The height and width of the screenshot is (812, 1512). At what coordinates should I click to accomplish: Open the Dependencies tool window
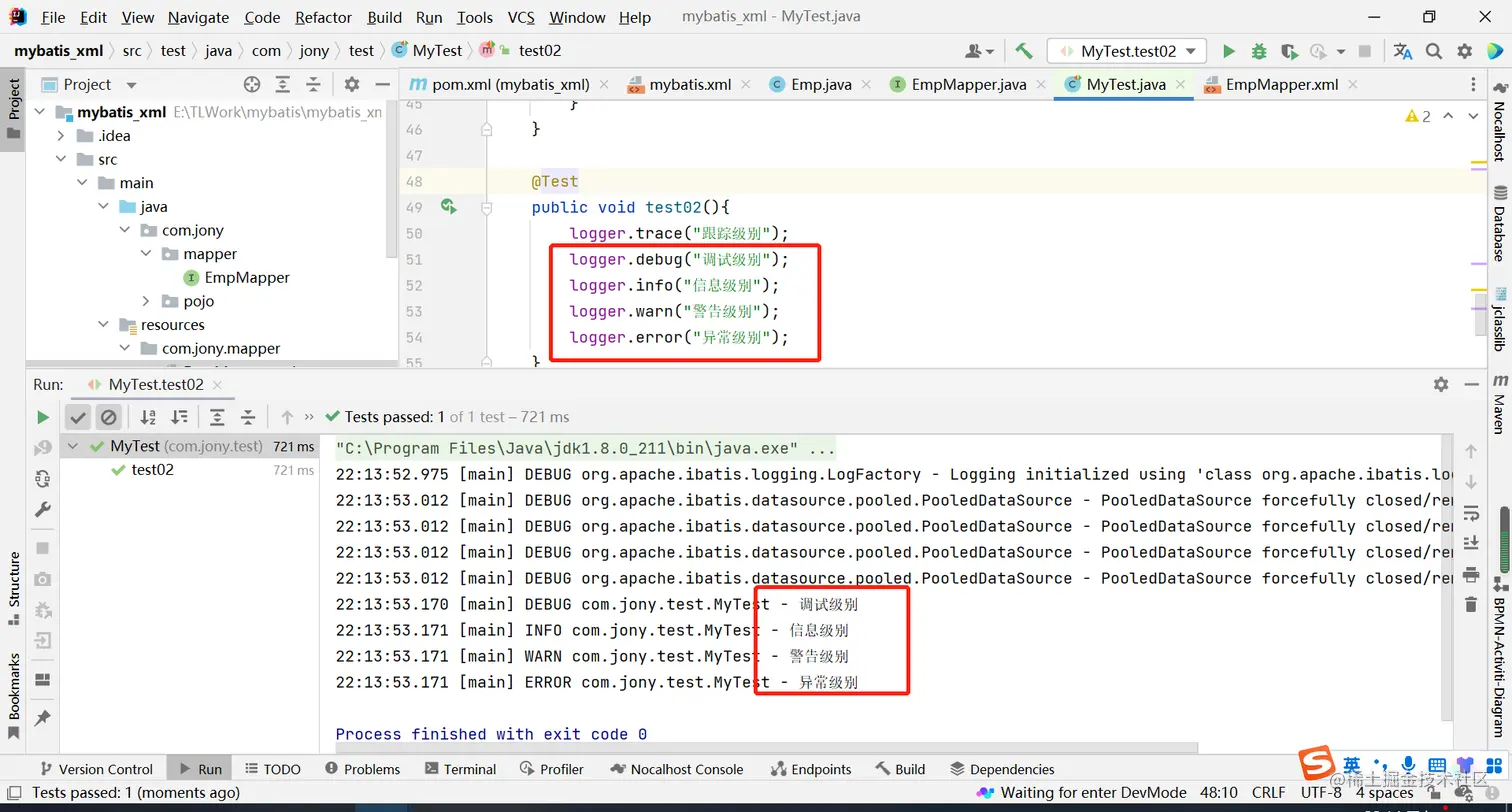click(1002, 769)
